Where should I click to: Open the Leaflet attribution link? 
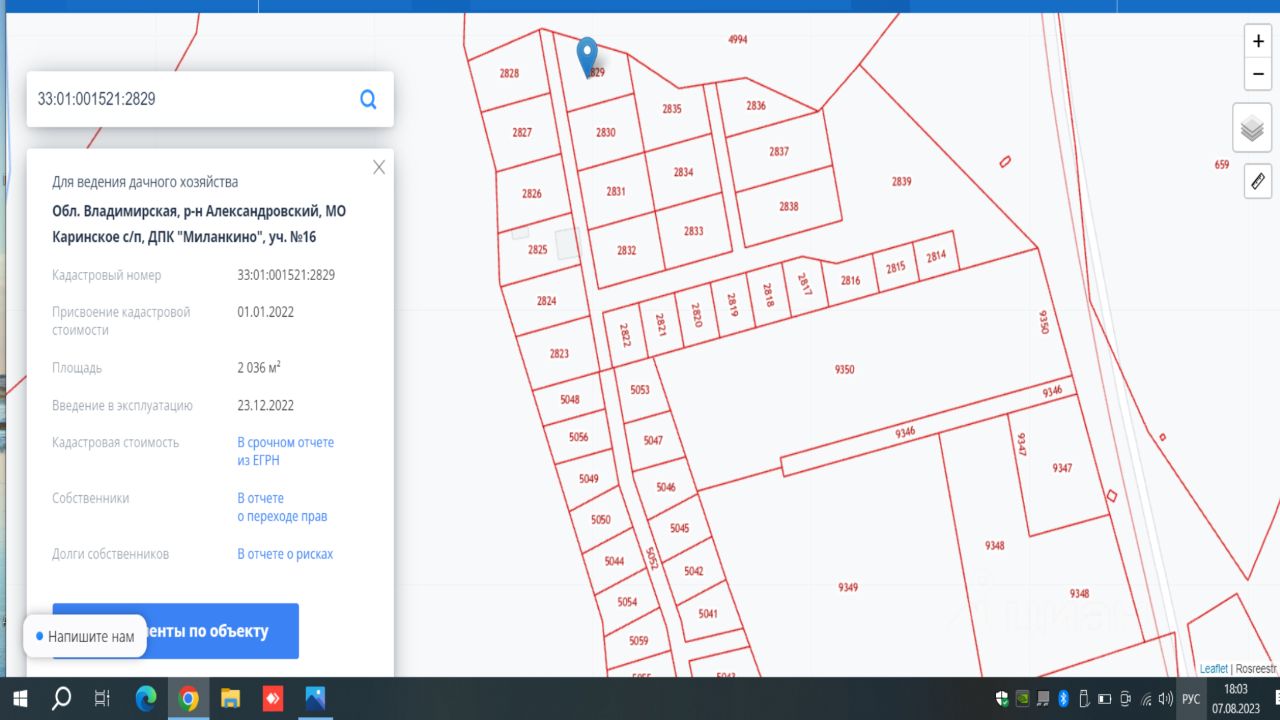pos(1214,668)
